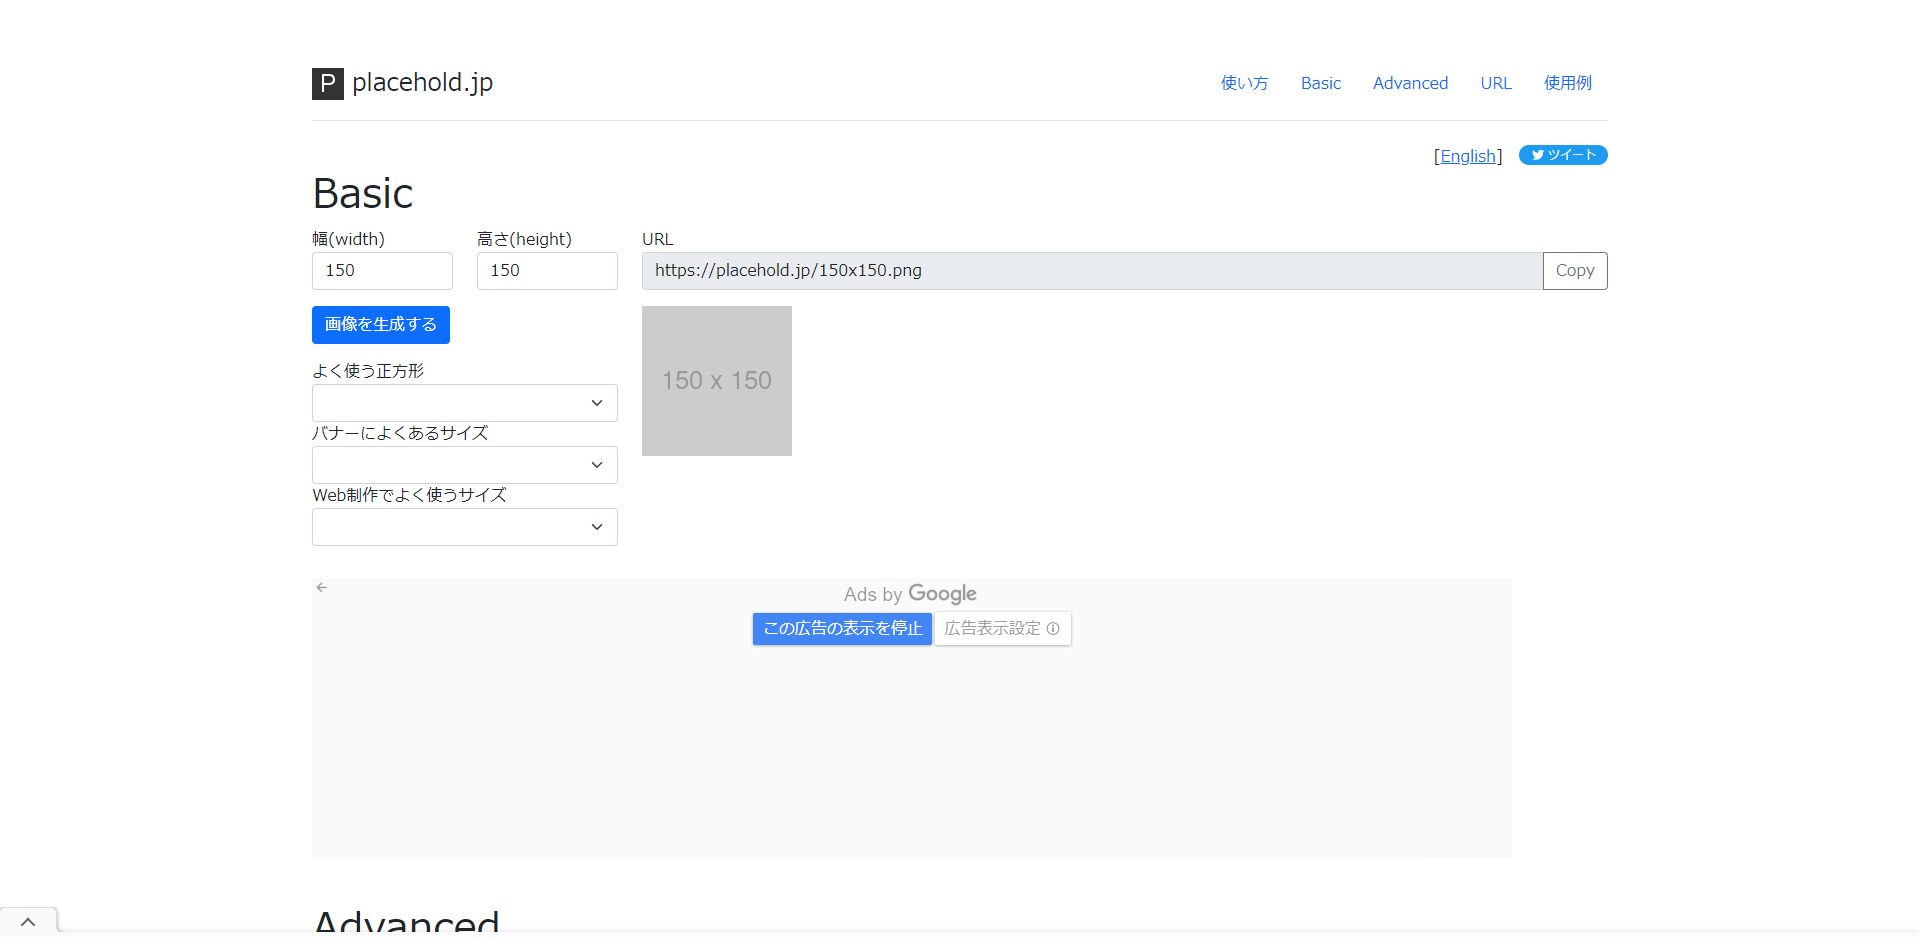This screenshot has width=1920, height=937.
Task: Click この広告の表示を停止 button
Action: point(842,628)
